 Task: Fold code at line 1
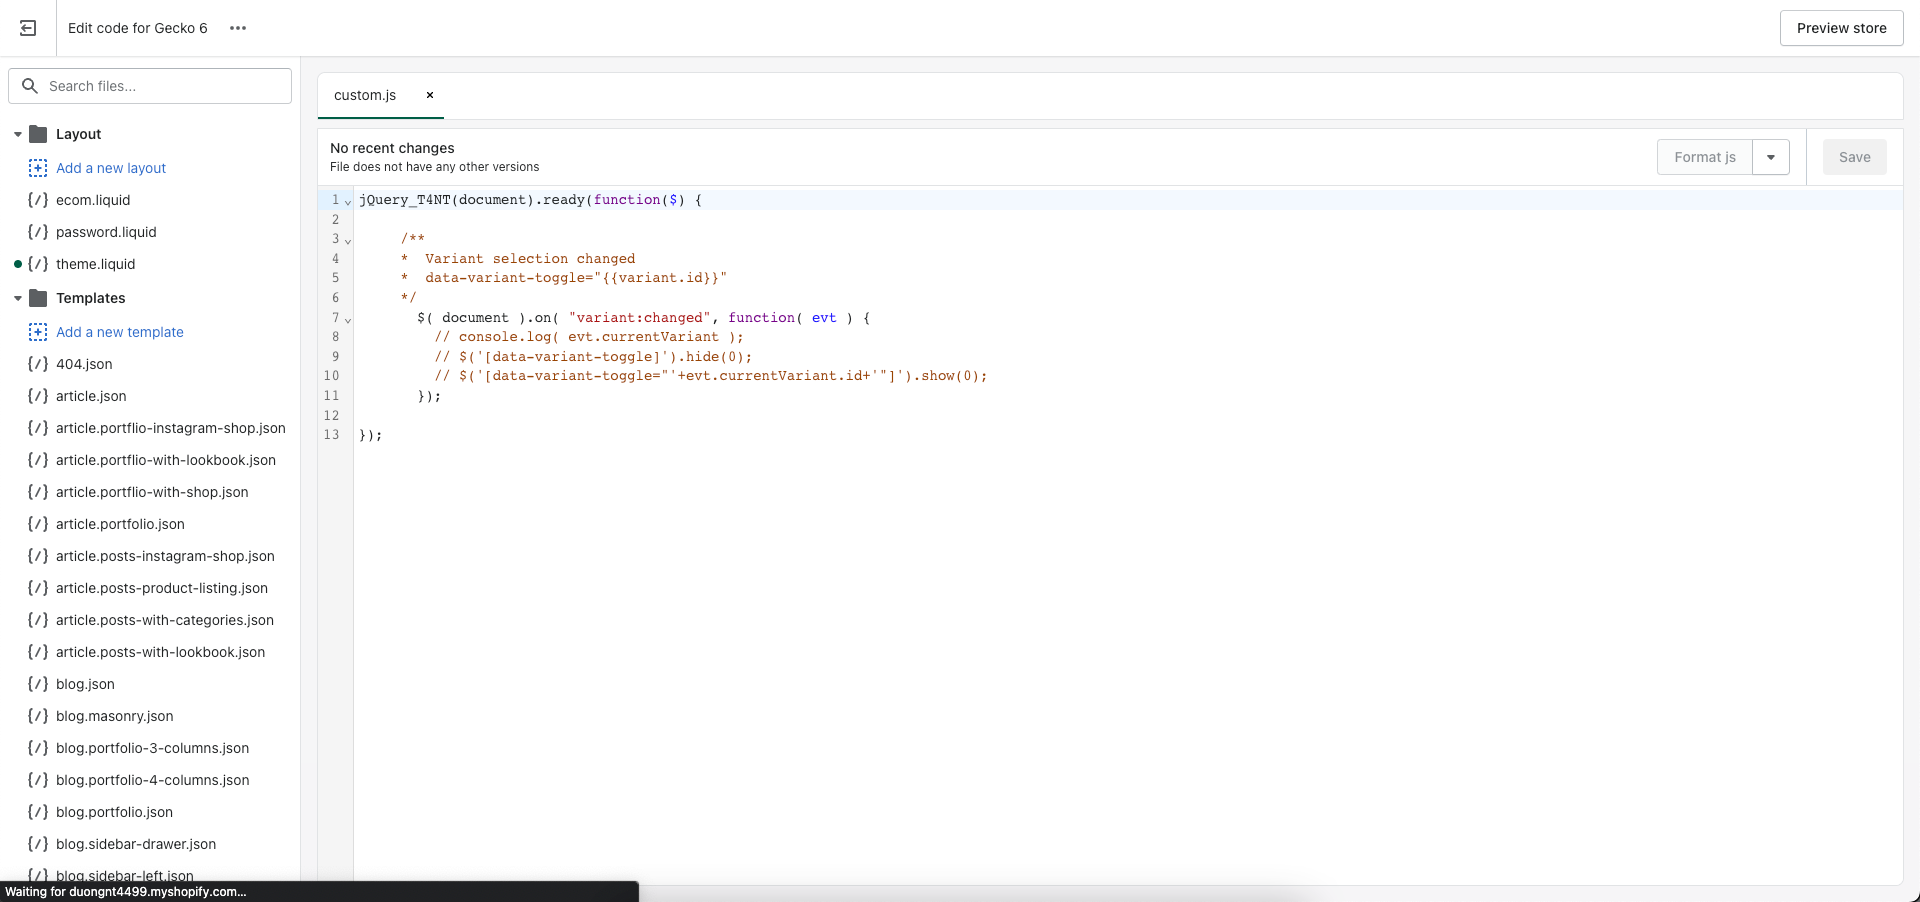(348, 201)
